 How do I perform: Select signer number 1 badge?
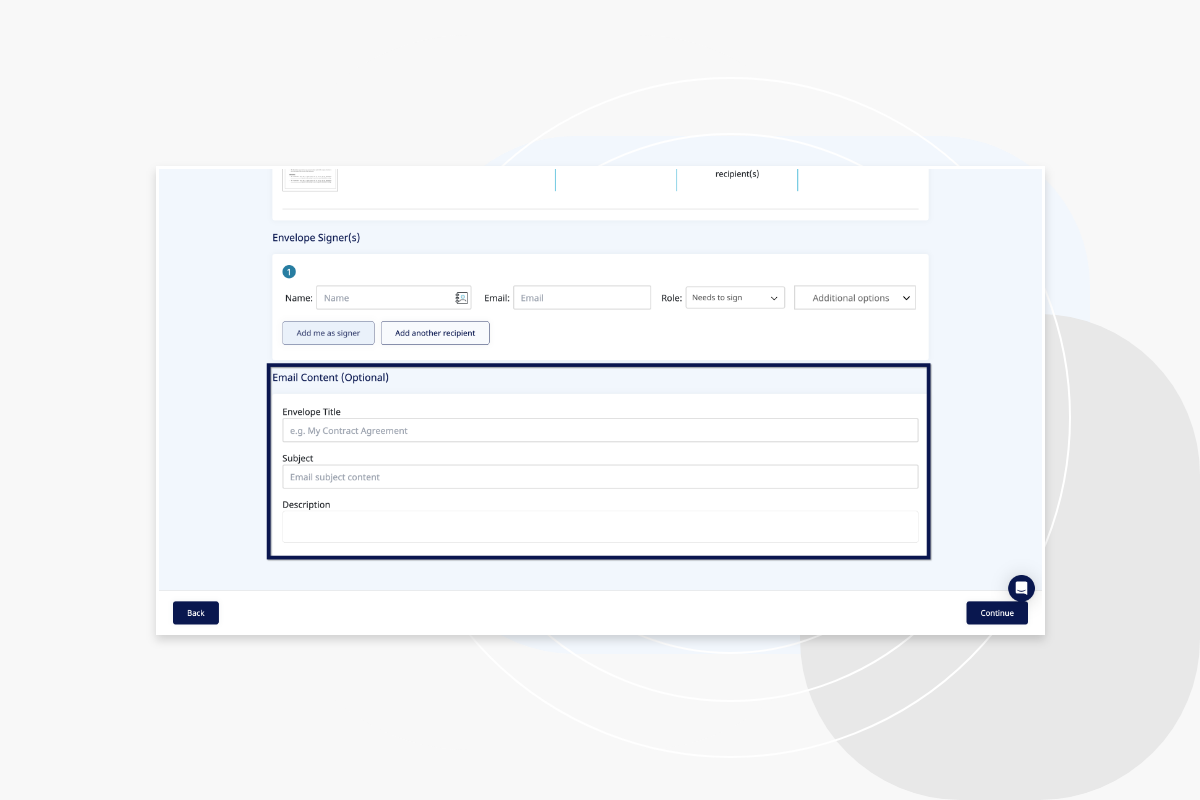(288, 271)
